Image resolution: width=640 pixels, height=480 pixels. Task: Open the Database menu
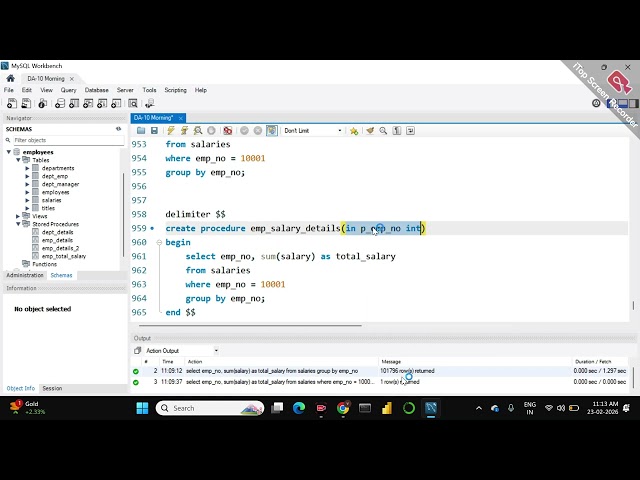point(97,90)
